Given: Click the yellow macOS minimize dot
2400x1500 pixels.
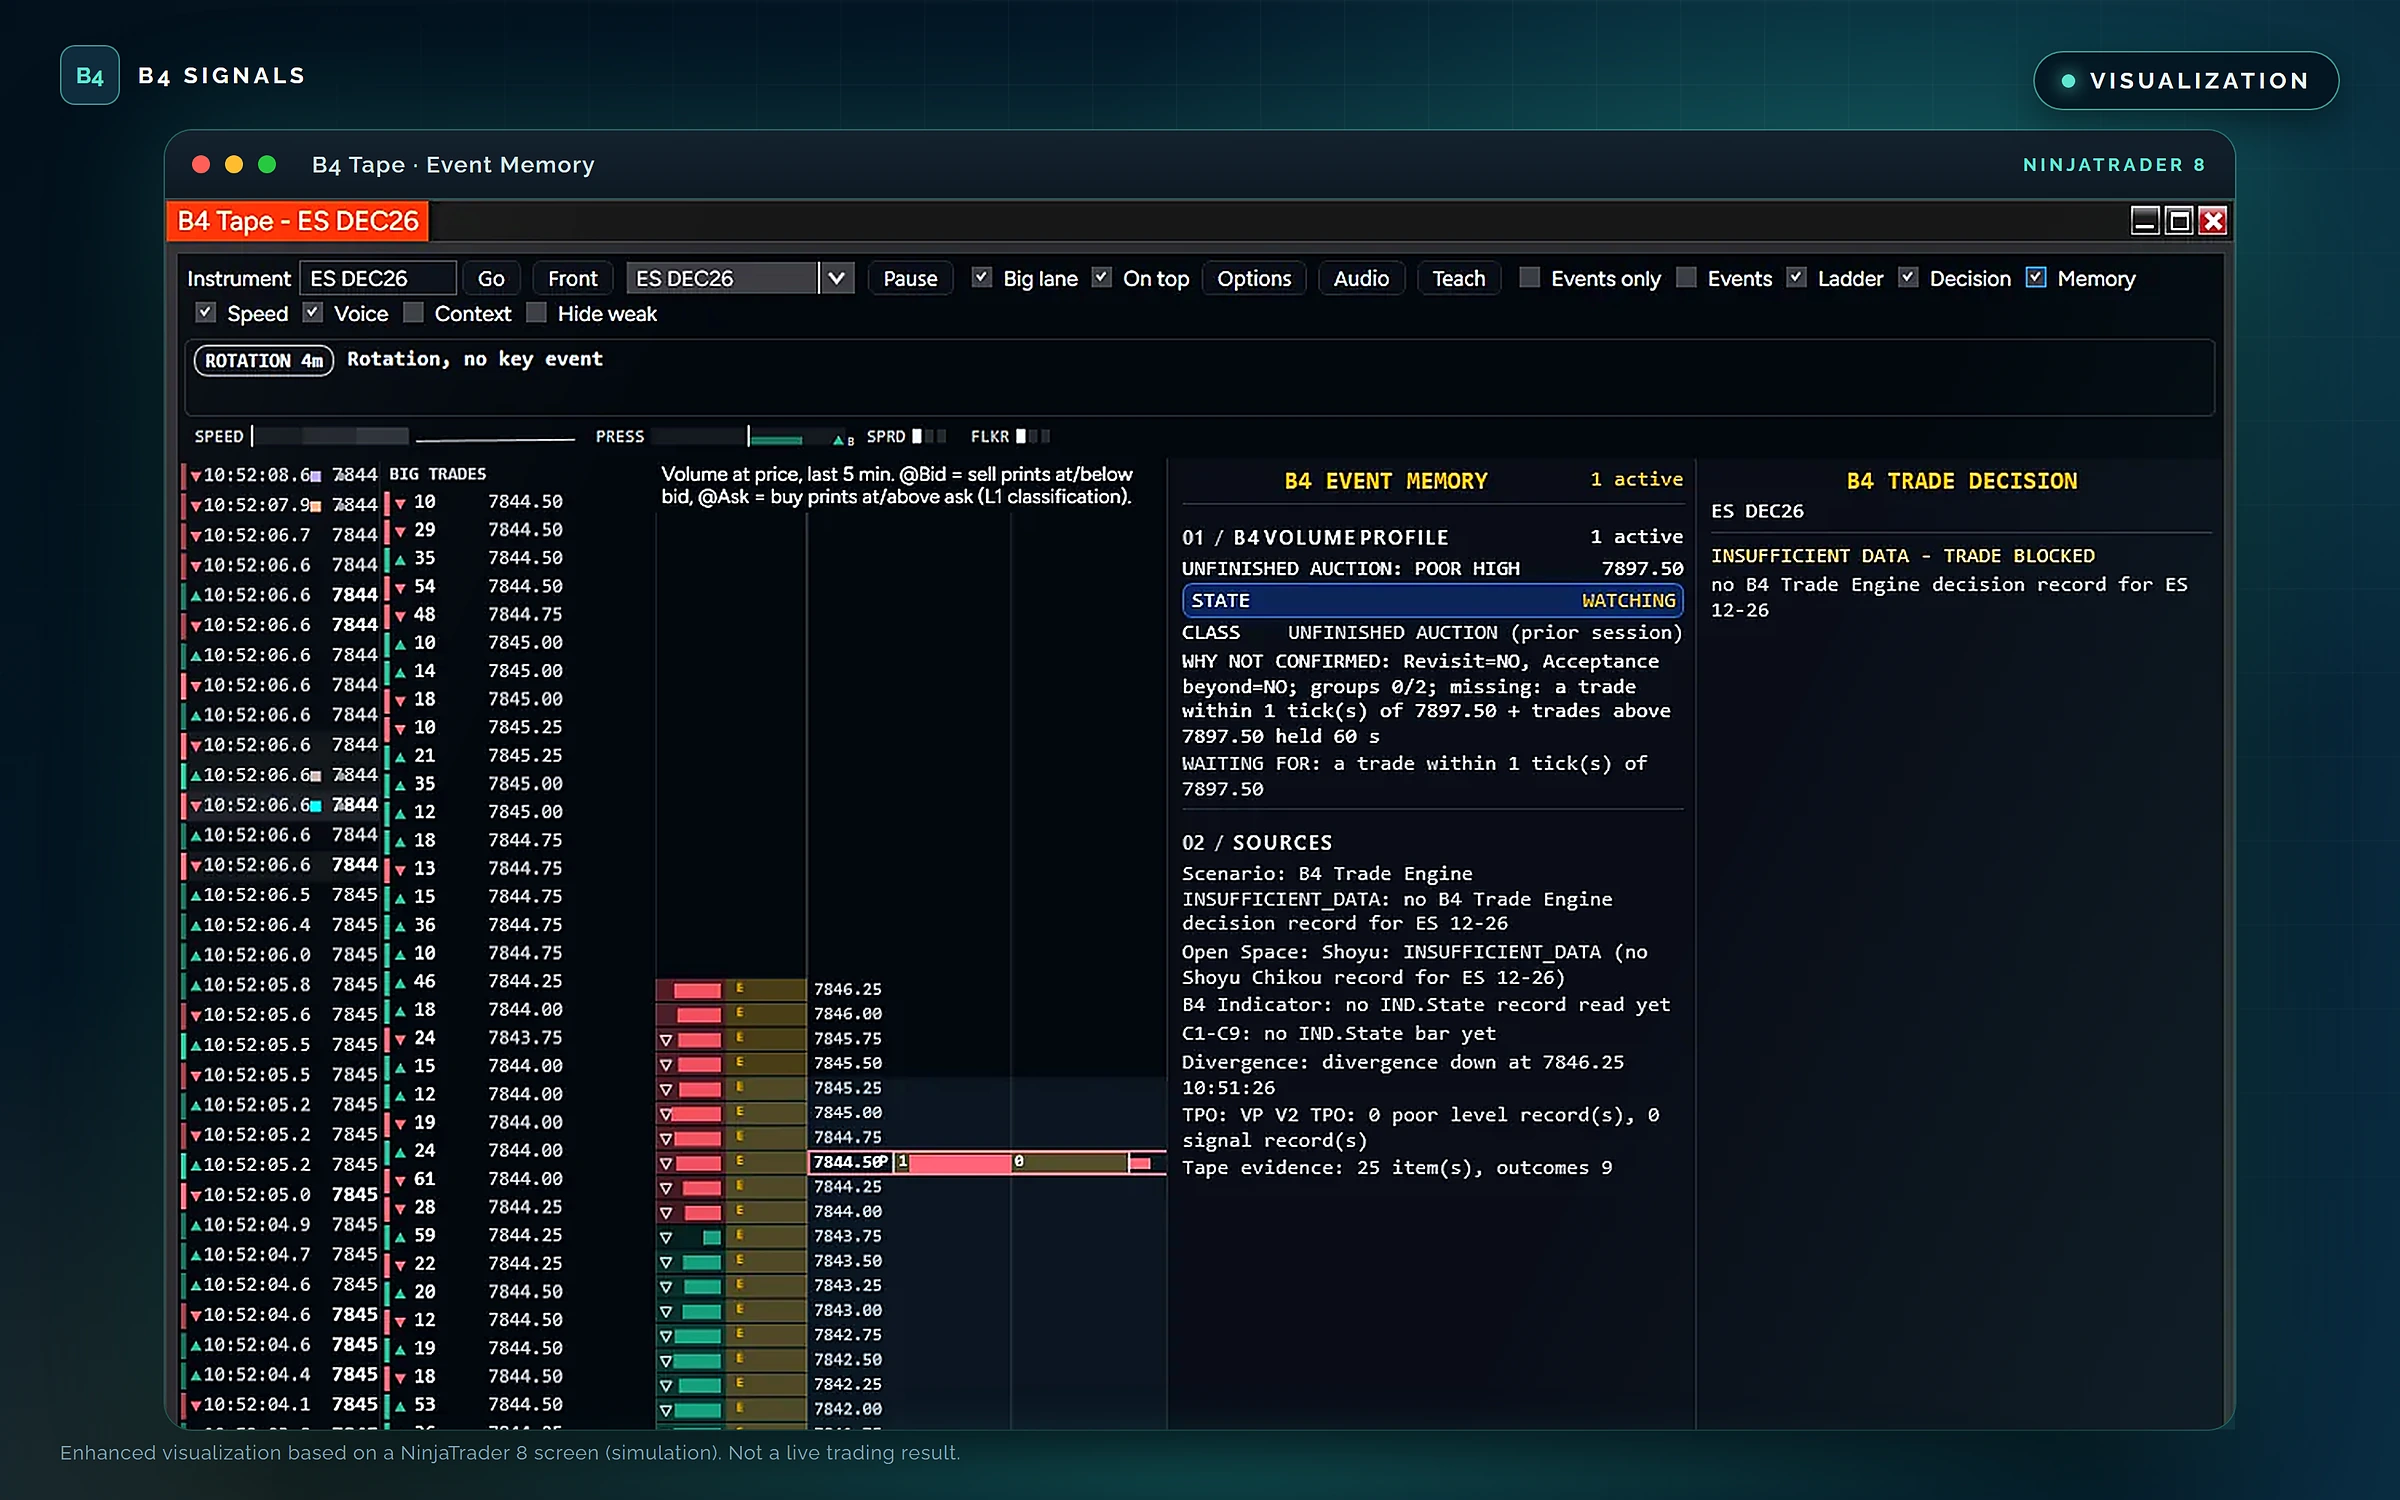Looking at the screenshot, I should (x=234, y=164).
